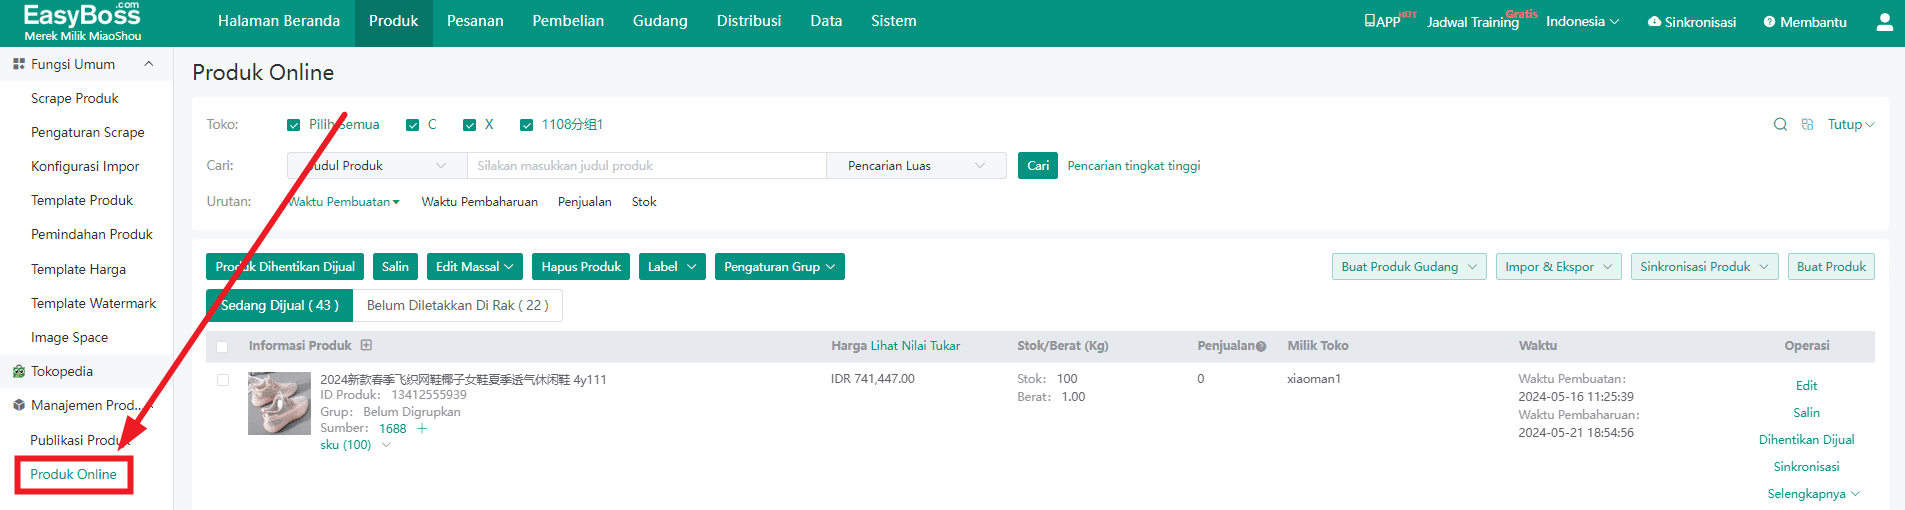Click the product shoe thumbnail image
Screen dimensions: 1905x510
point(279,403)
